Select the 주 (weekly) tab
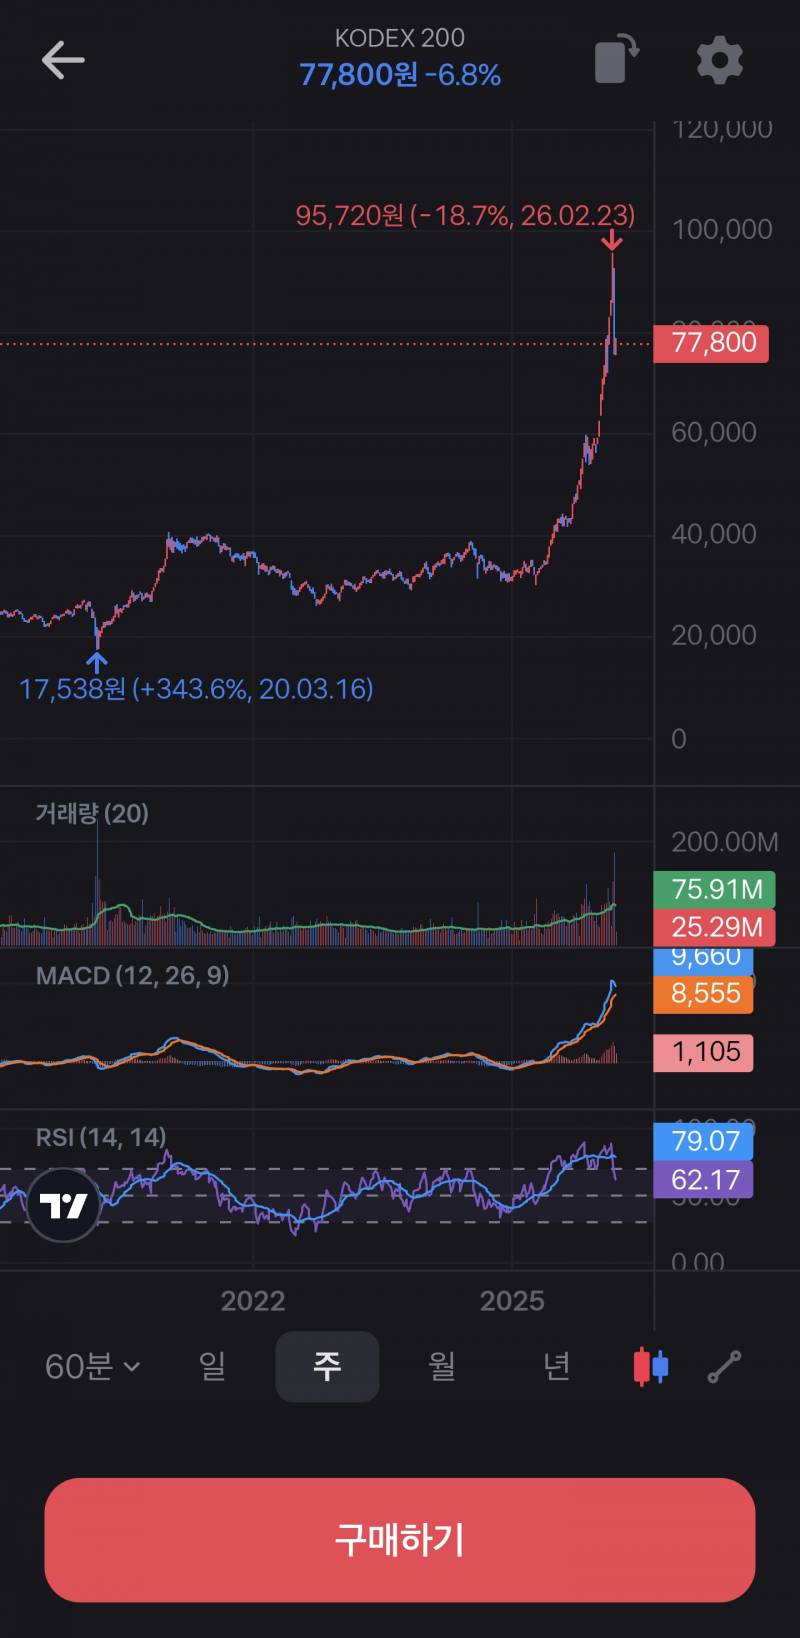Viewport: 800px width, 1638px height. (327, 1366)
